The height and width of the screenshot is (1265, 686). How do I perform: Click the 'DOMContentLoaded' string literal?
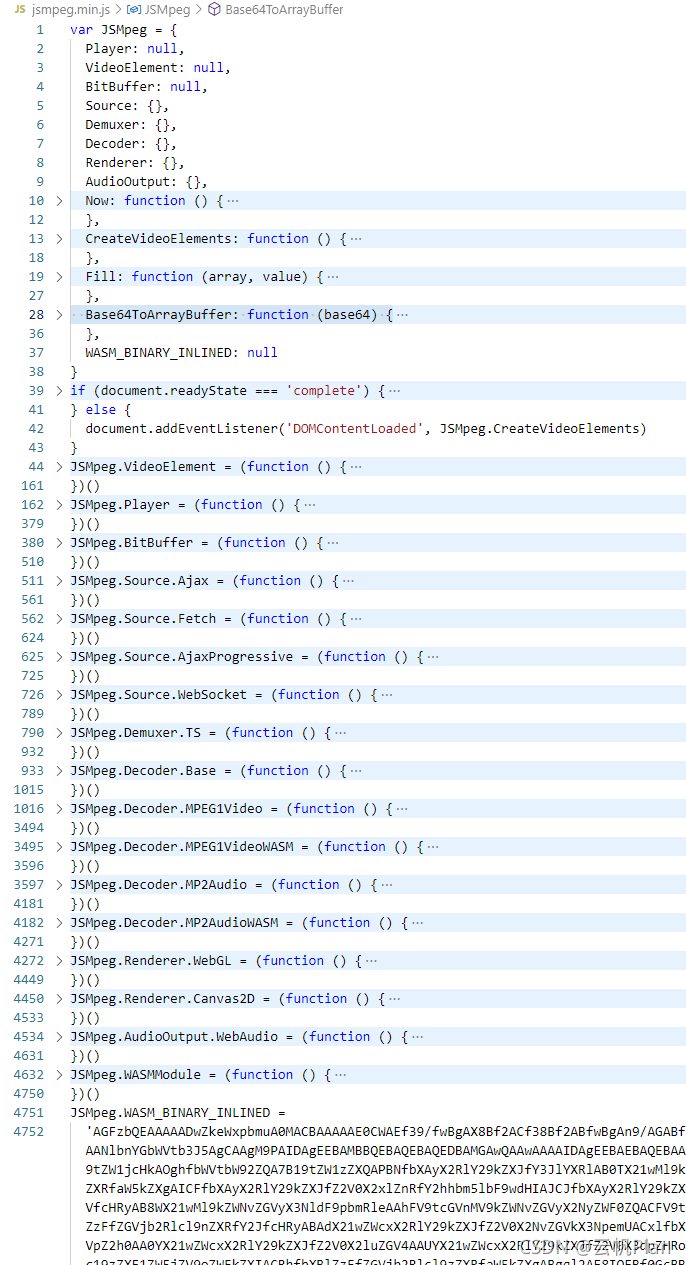coord(355,429)
